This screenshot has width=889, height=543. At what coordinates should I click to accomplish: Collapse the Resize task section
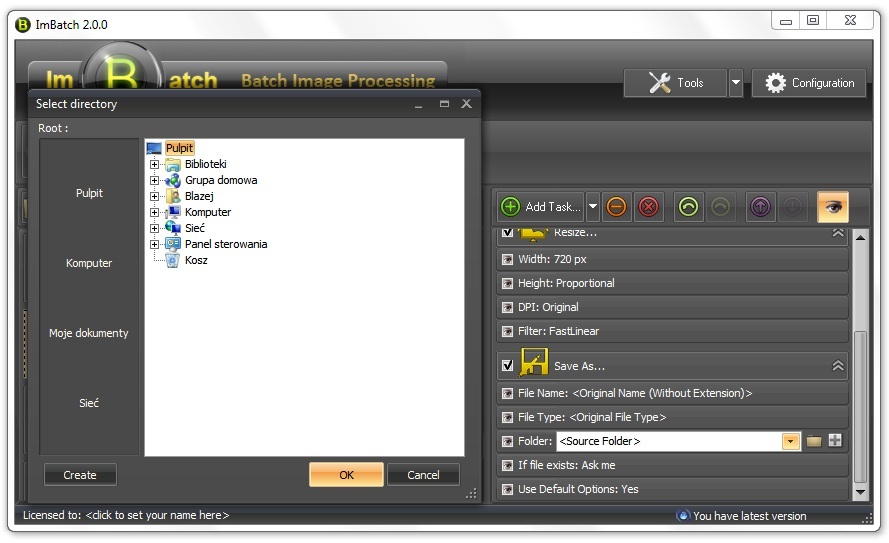[838, 232]
